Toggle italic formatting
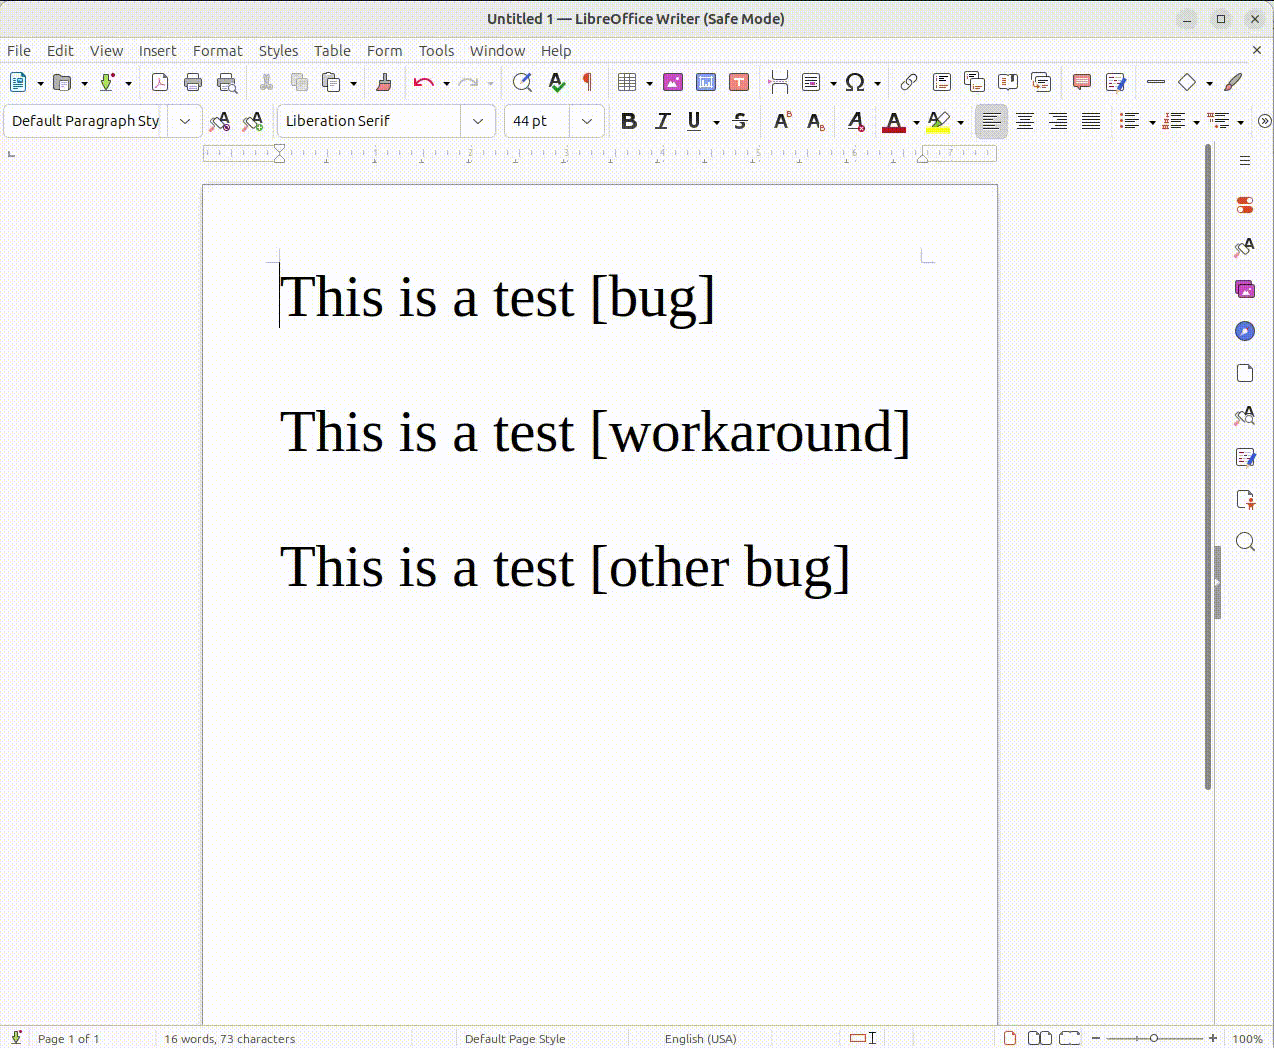The height and width of the screenshot is (1048, 1274). [662, 121]
